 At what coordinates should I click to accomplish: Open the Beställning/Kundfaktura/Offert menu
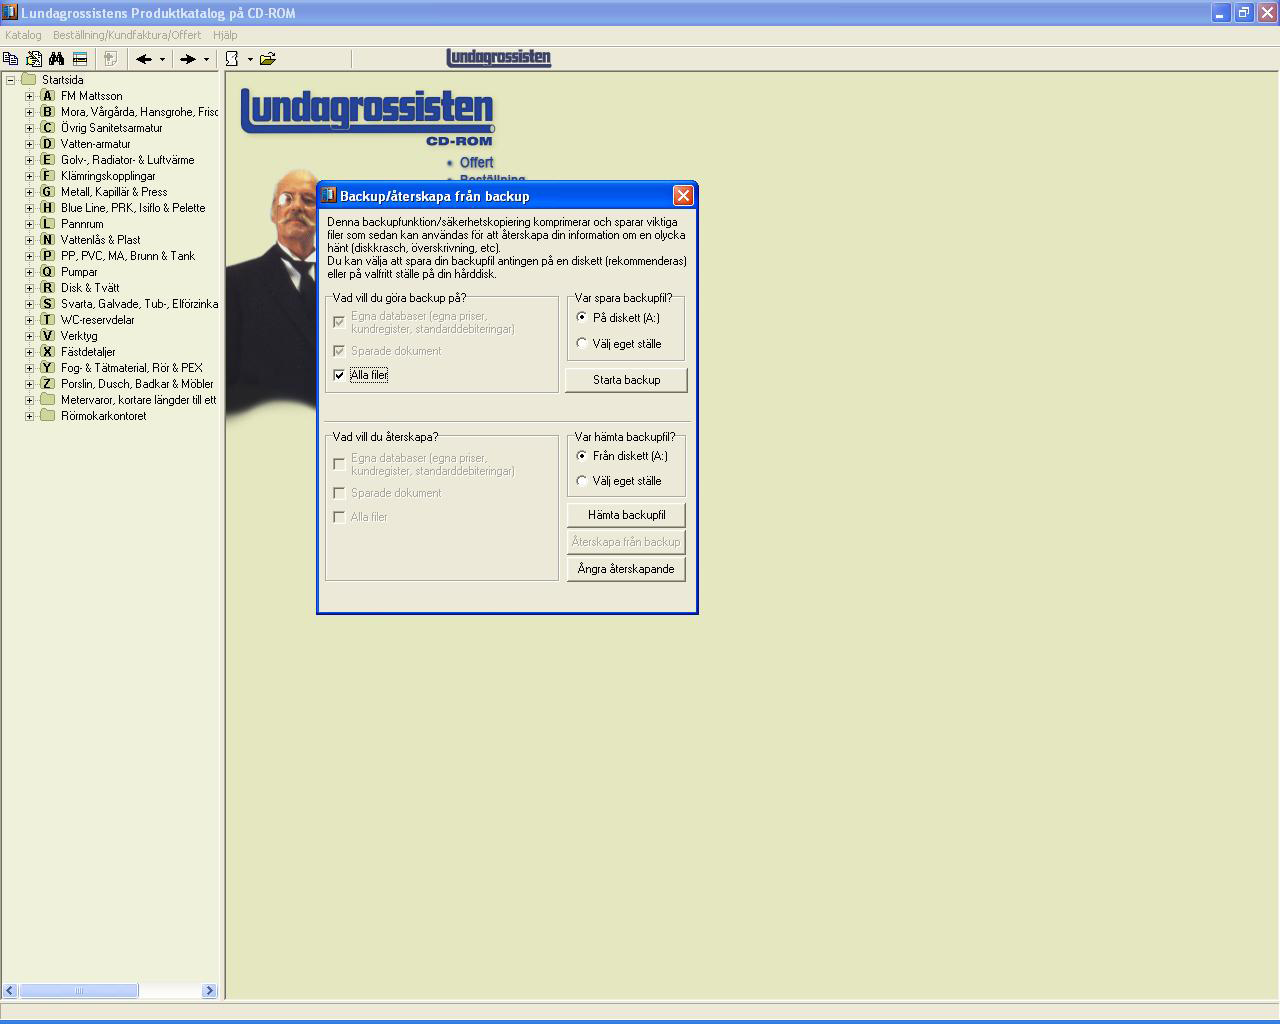[127, 35]
